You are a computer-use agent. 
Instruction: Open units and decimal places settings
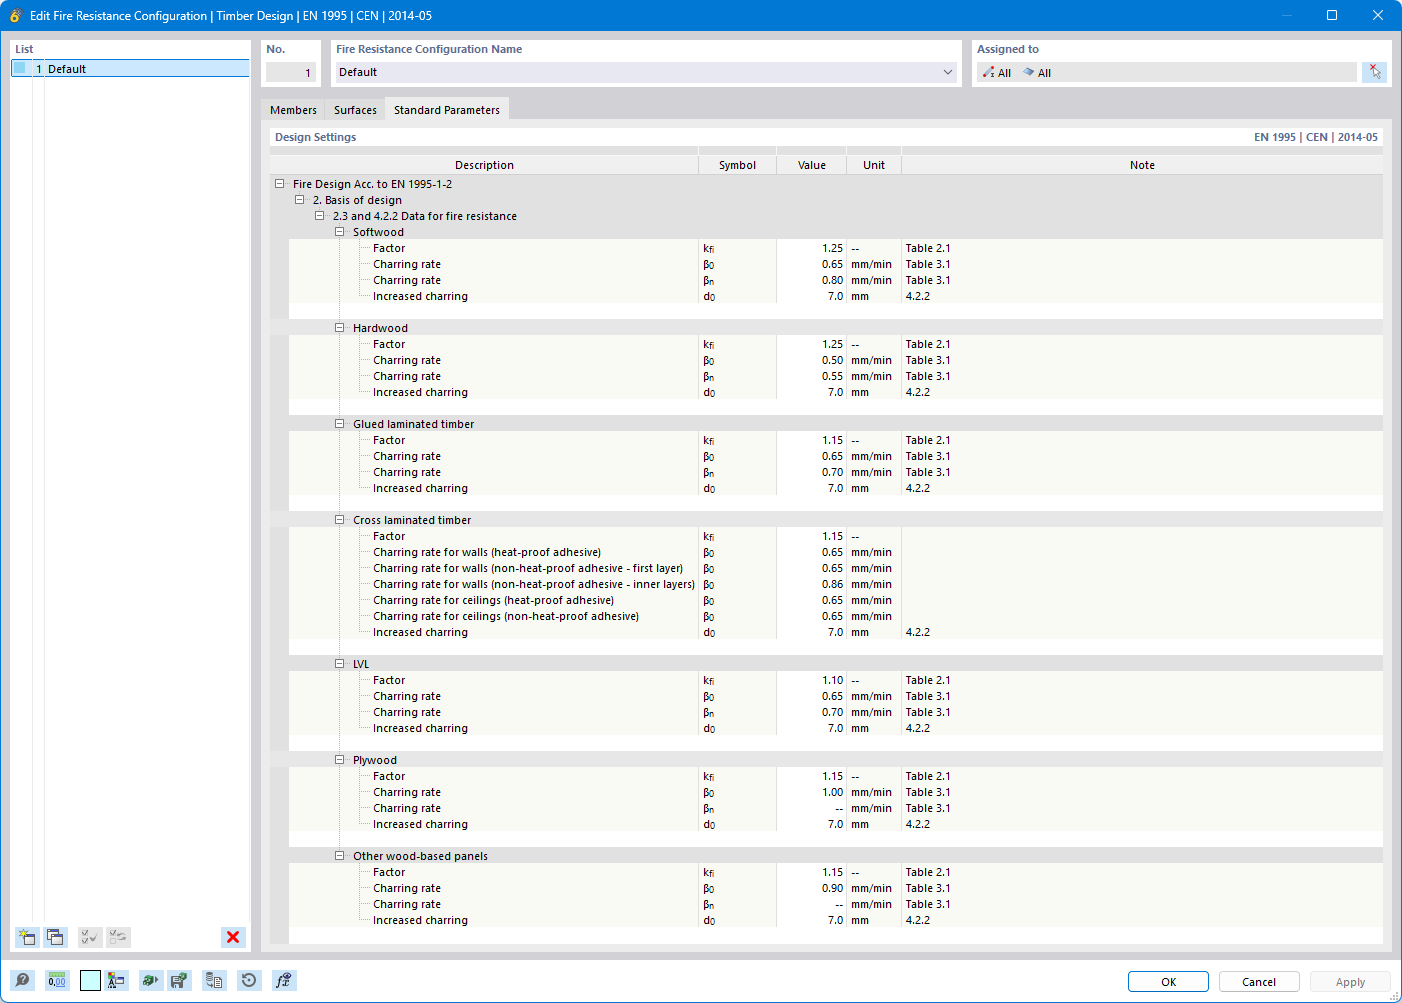point(57,981)
